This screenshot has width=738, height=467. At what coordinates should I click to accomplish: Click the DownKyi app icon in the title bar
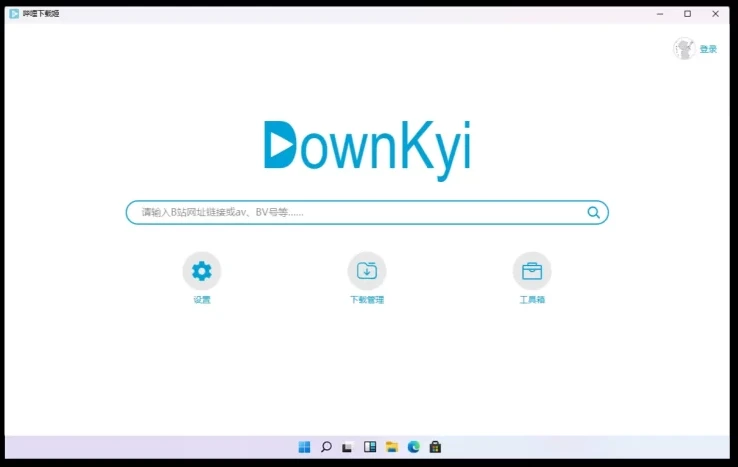[x=14, y=14]
